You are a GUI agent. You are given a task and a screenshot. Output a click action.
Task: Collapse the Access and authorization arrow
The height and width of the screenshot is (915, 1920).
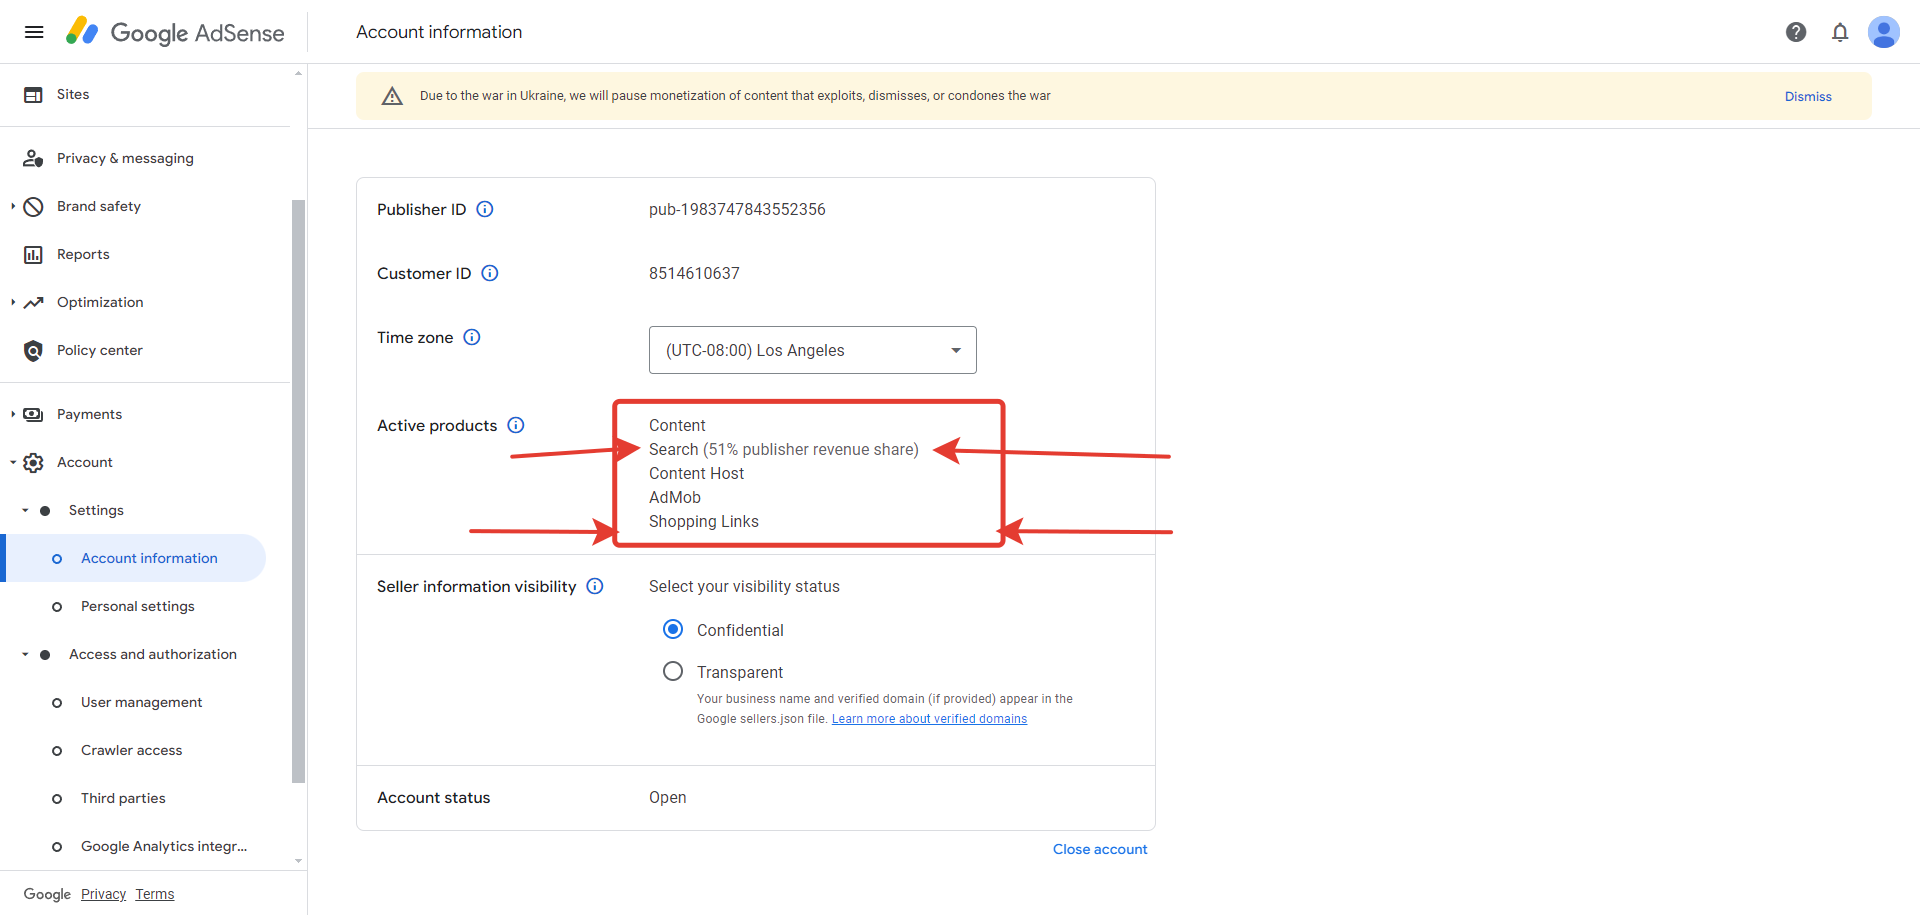25,654
